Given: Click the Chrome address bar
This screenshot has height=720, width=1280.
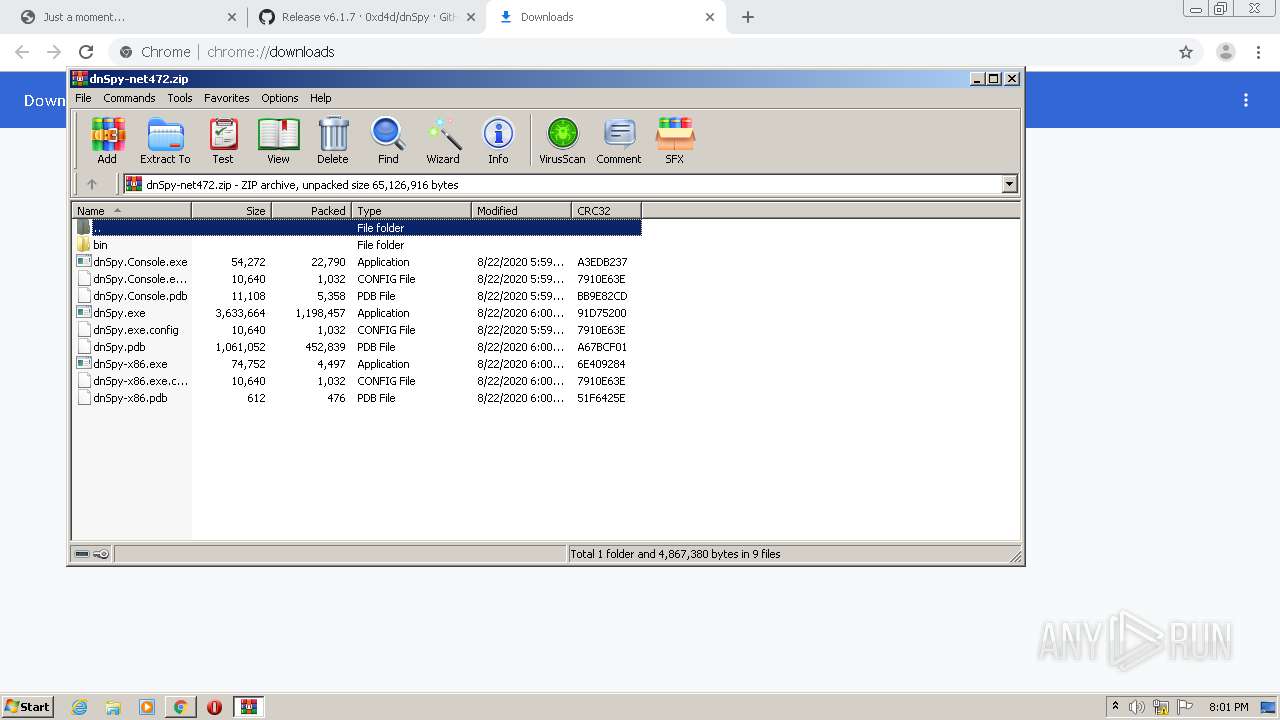Looking at the screenshot, I should tap(640, 52).
